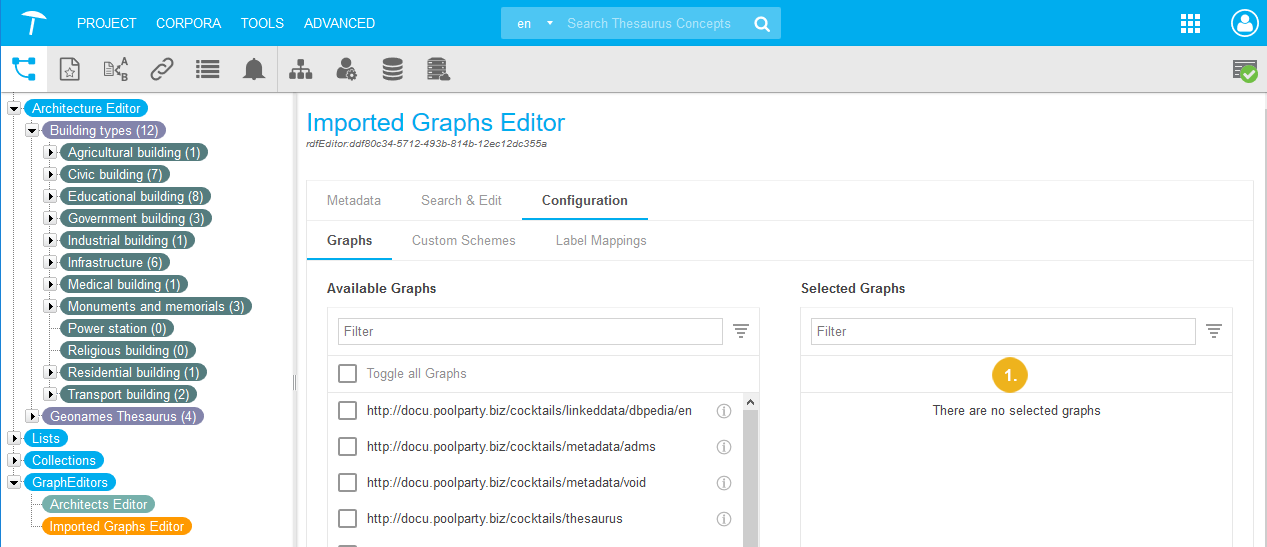Open the notifications bell icon
This screenshot has width=1267, height=547.
(x=254, y=69)
